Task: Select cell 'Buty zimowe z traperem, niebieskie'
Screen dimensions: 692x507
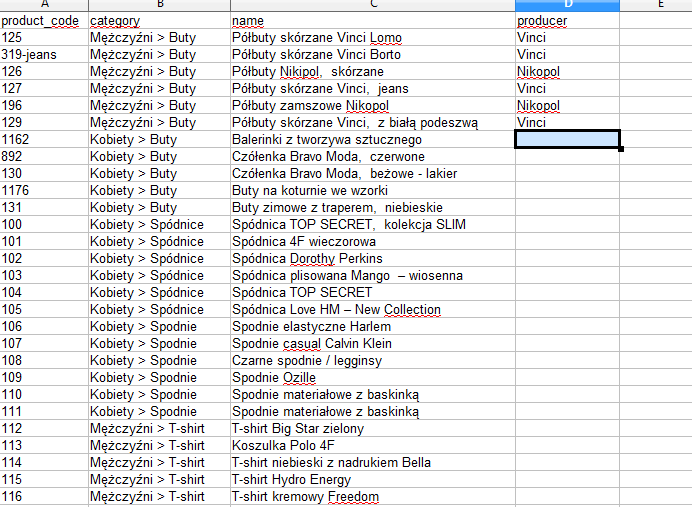Action: click(x=372, y=207)
